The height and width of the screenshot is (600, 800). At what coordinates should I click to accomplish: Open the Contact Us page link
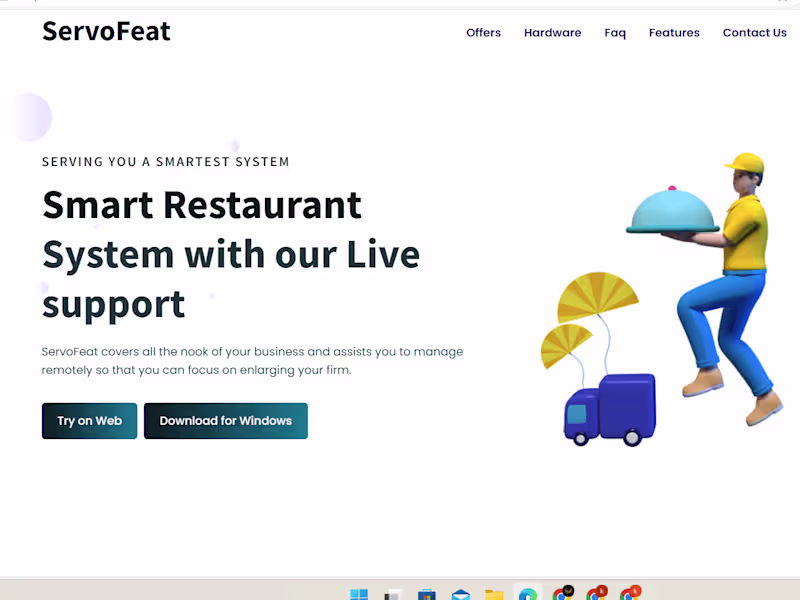[755, 33]
